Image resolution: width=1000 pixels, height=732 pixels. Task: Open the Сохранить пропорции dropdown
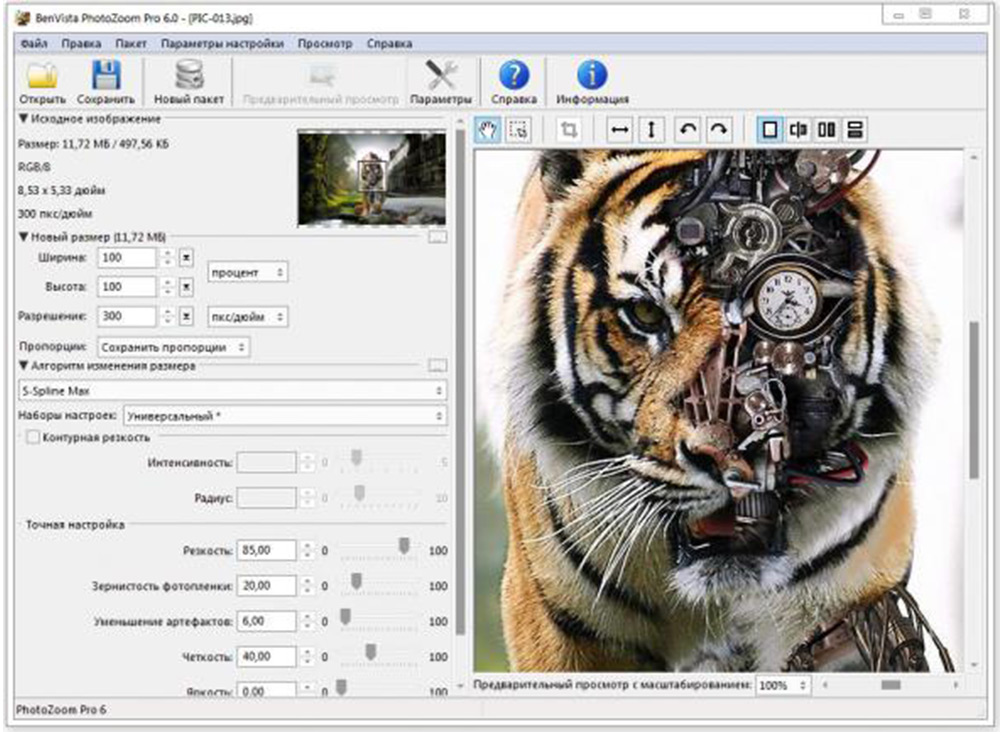[x=173, y=348]
